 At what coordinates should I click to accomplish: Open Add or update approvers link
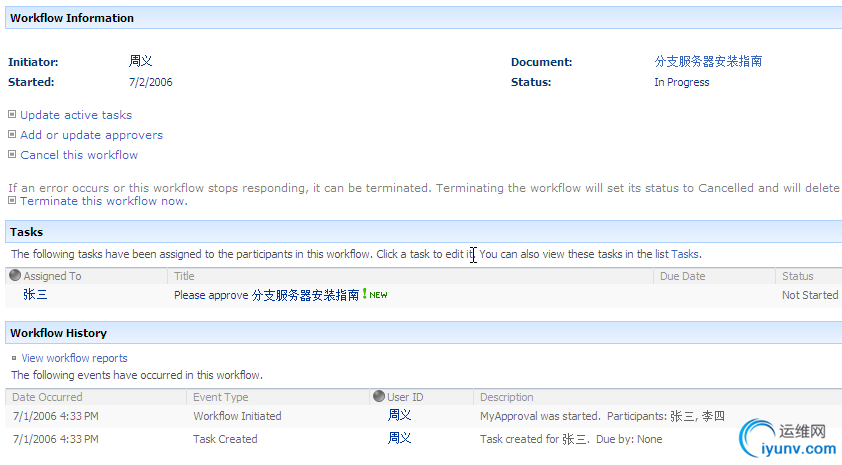coord(91,135)
